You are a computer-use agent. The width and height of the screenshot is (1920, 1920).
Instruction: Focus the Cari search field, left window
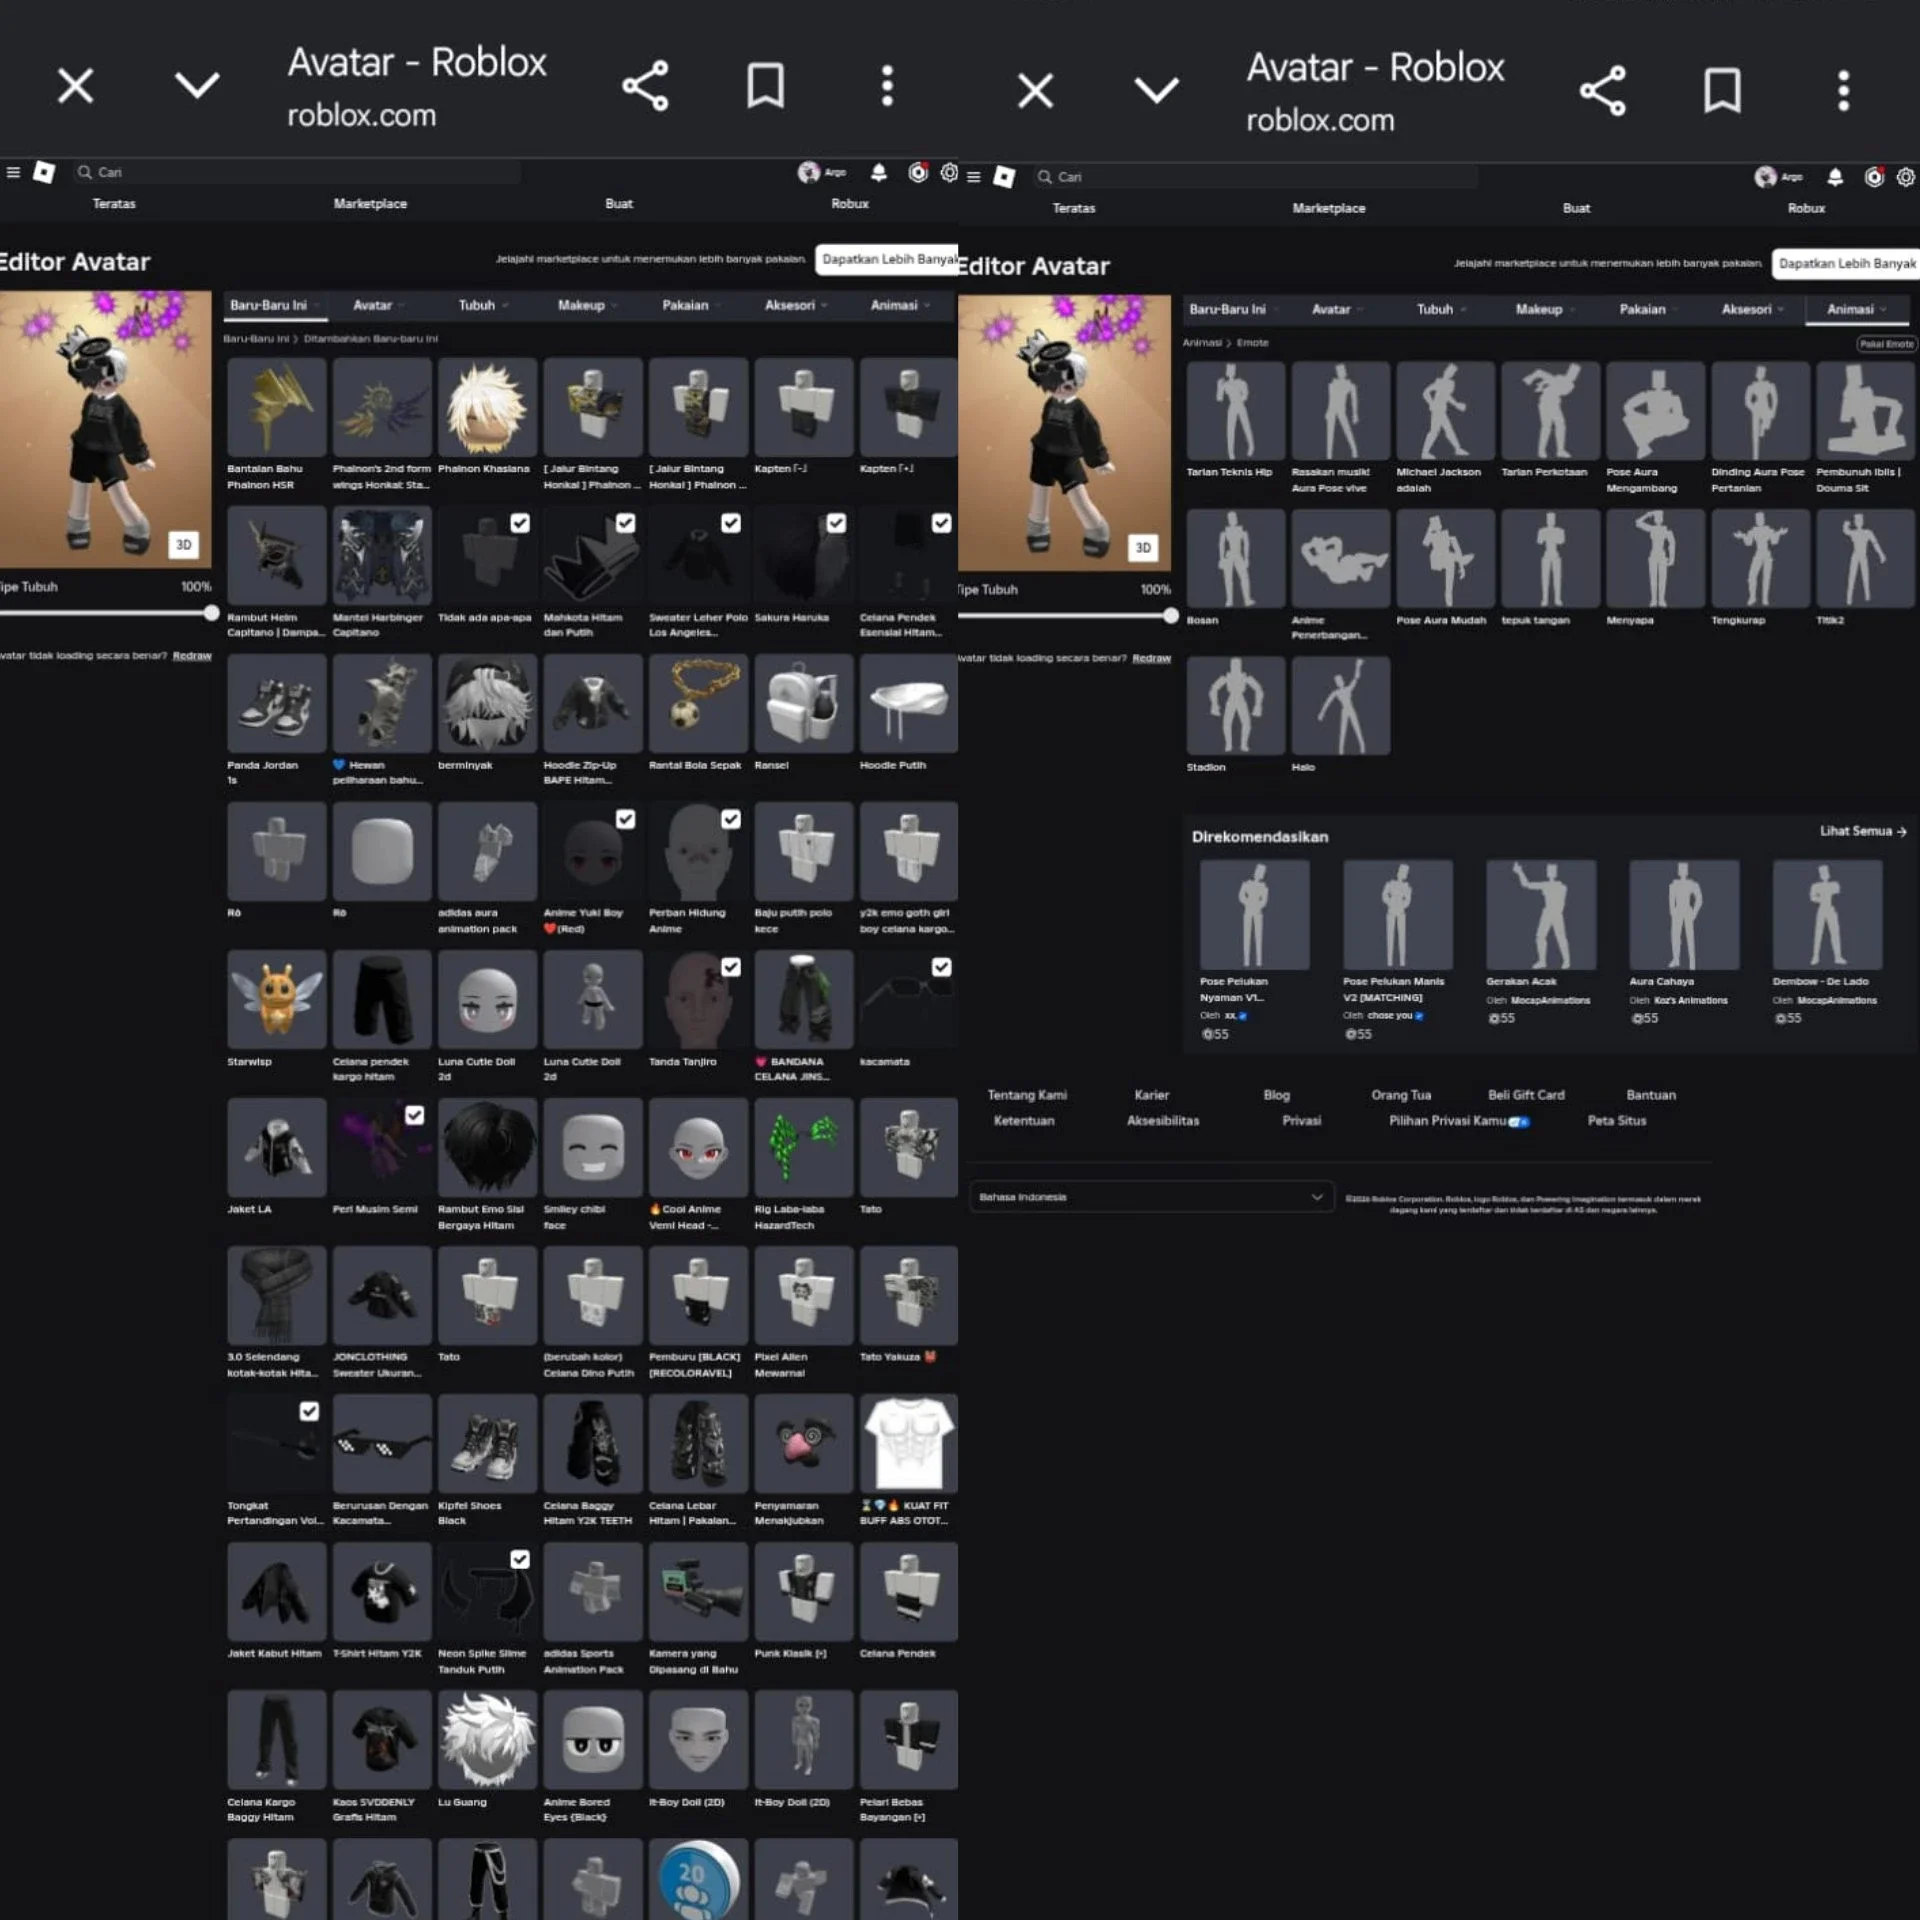click(299, 172)
